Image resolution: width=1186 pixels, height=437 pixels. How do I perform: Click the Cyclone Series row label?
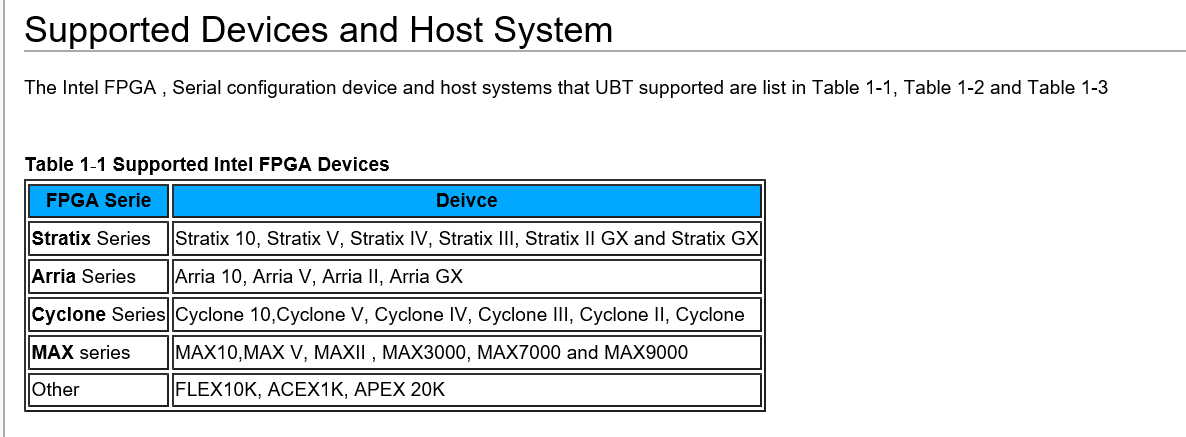[98, 315]
